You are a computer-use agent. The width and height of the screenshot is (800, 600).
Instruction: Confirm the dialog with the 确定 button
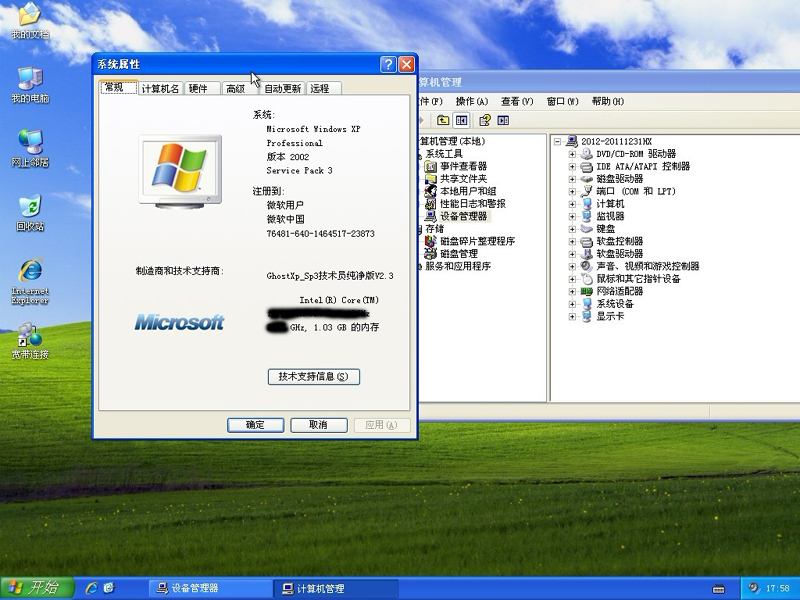255,425
